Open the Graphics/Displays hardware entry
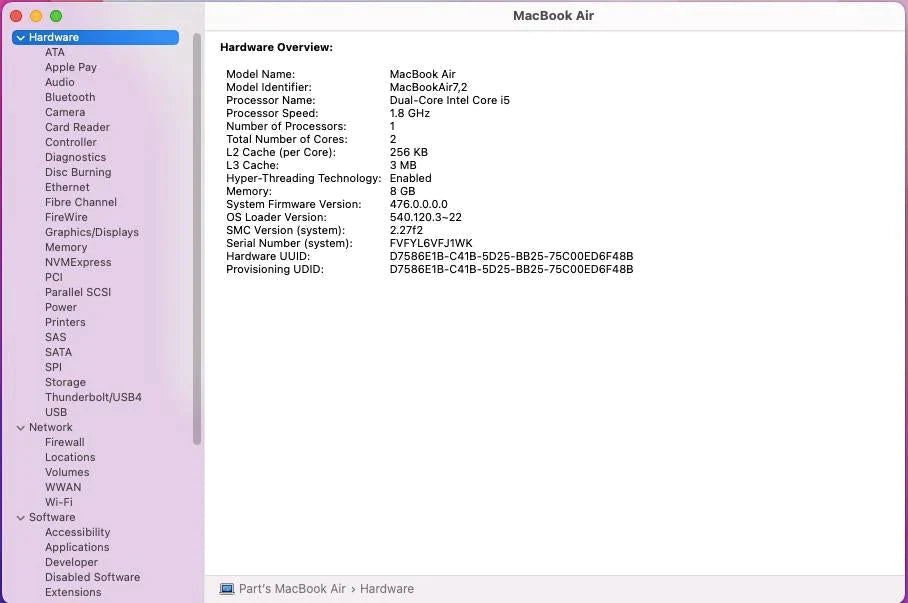 pyautogui.click(x=91, y=232)
